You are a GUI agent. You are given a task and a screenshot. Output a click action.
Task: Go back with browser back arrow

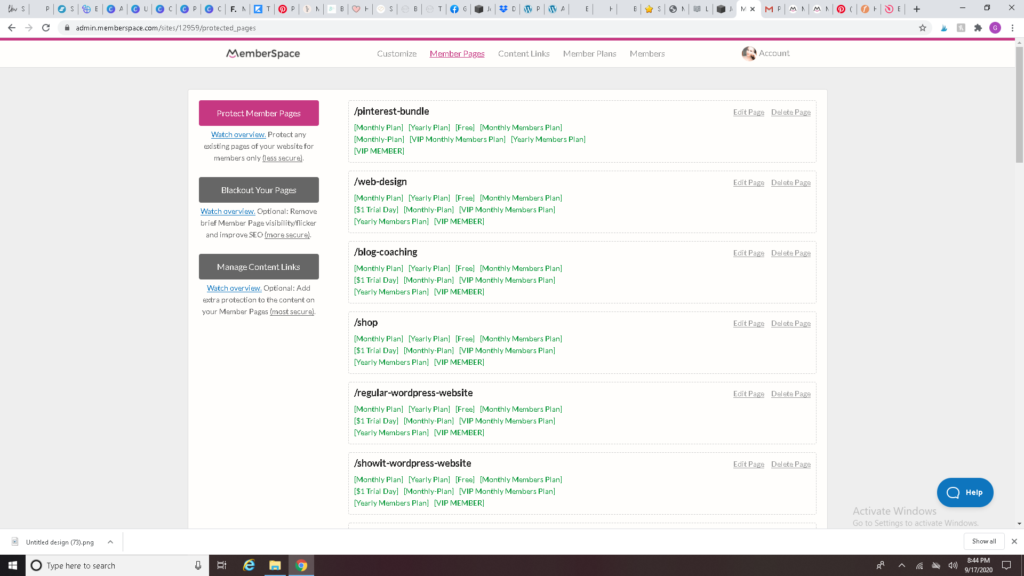(x=11, y=27)
